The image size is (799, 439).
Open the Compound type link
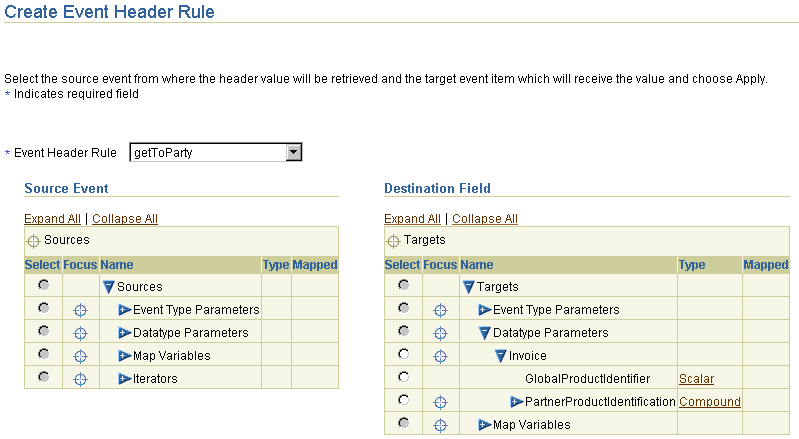click(709, 402)
